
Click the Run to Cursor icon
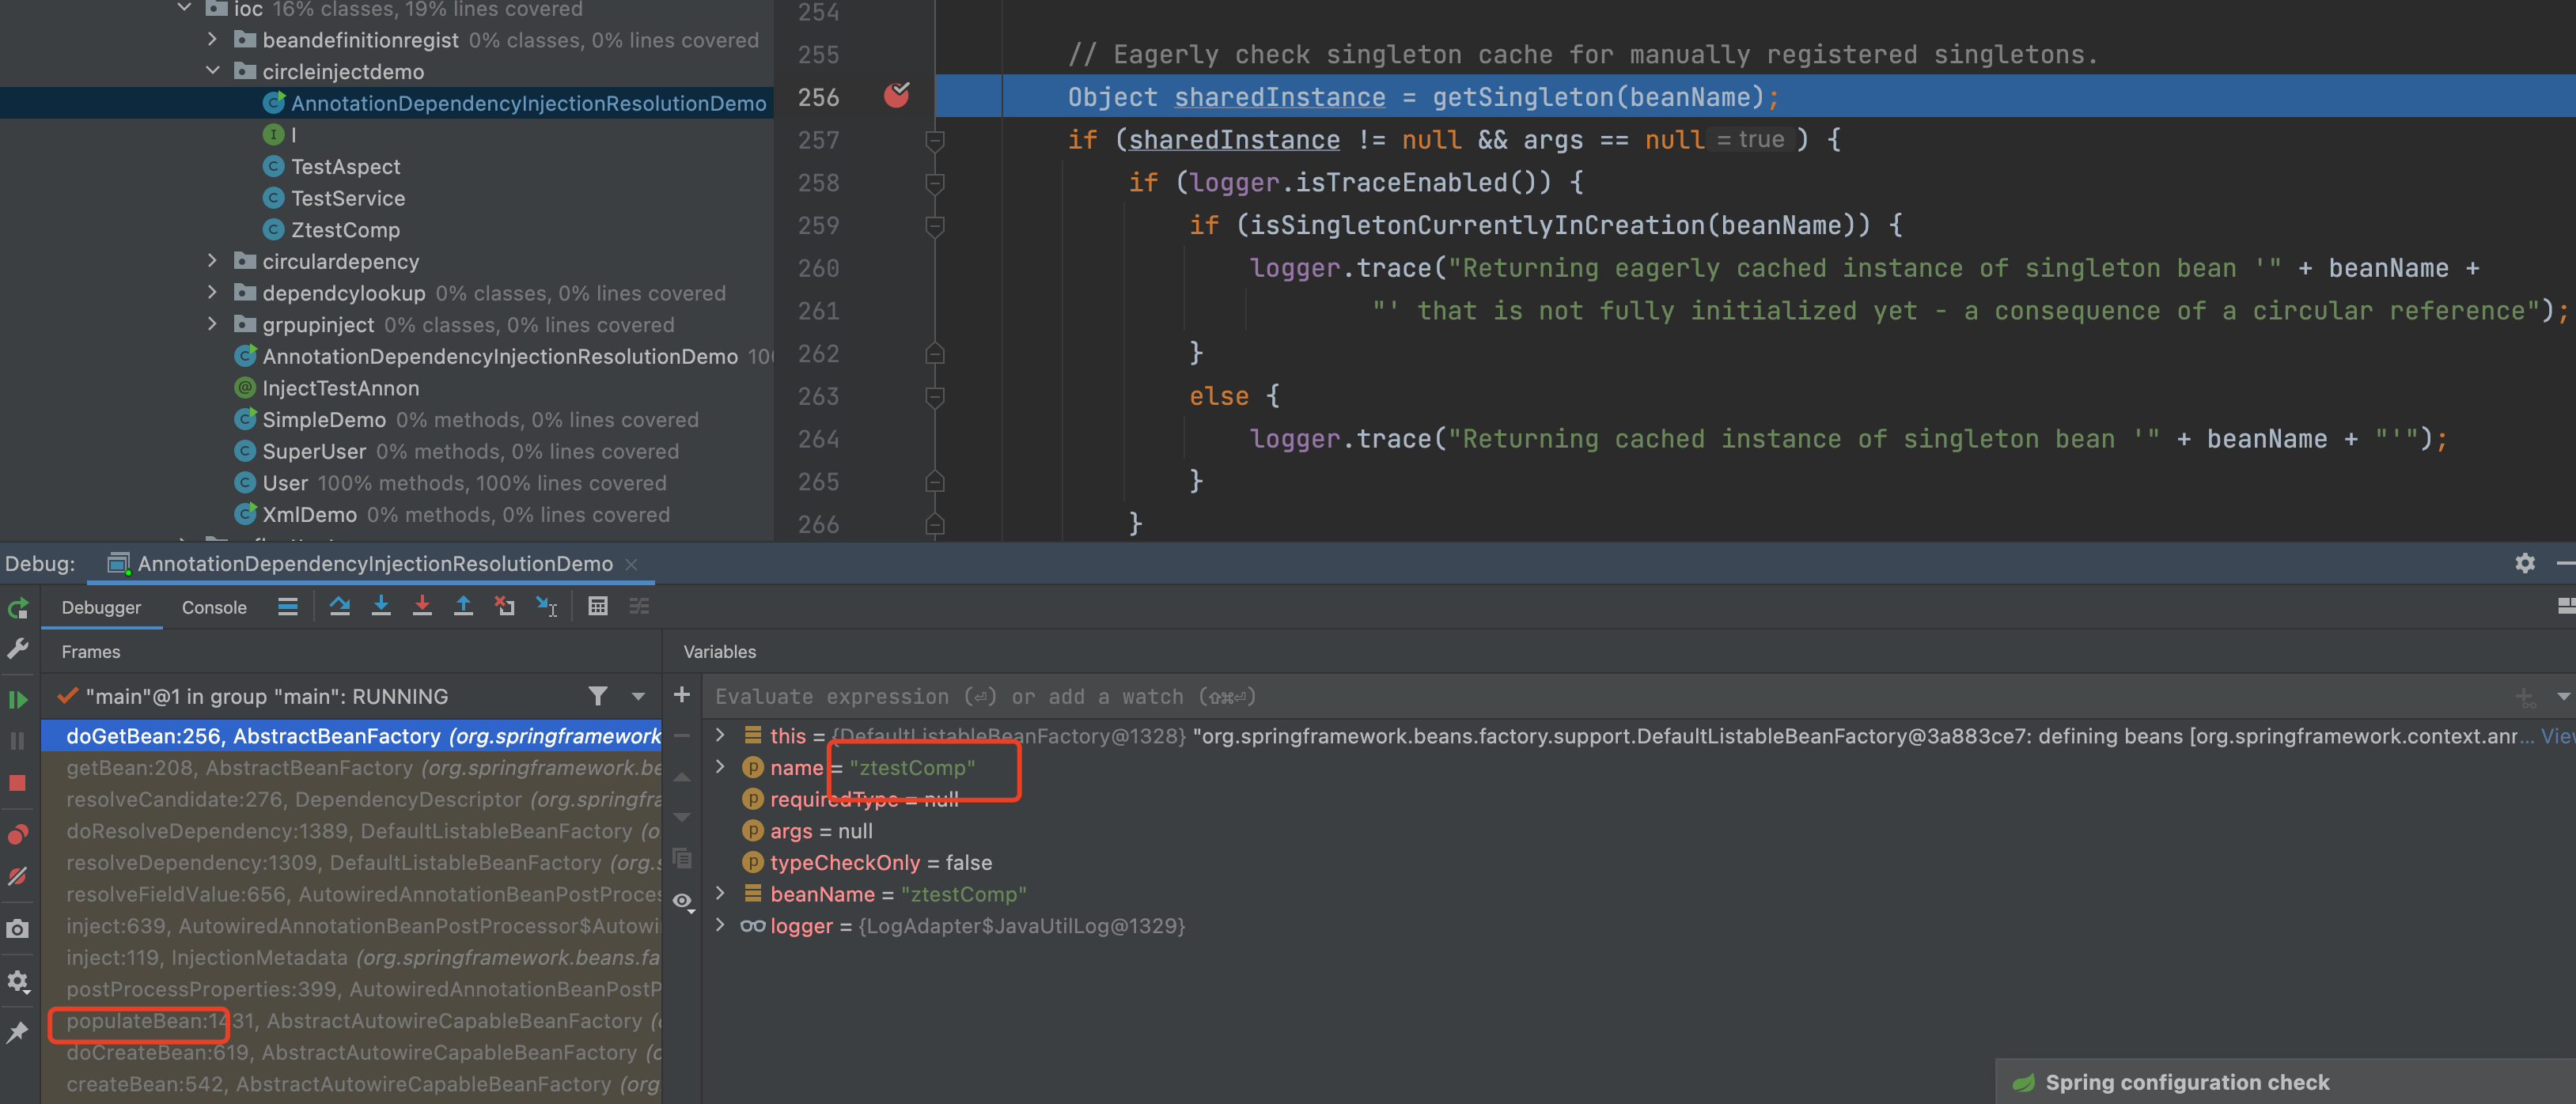pyautogui.click(x=547, y=606)
